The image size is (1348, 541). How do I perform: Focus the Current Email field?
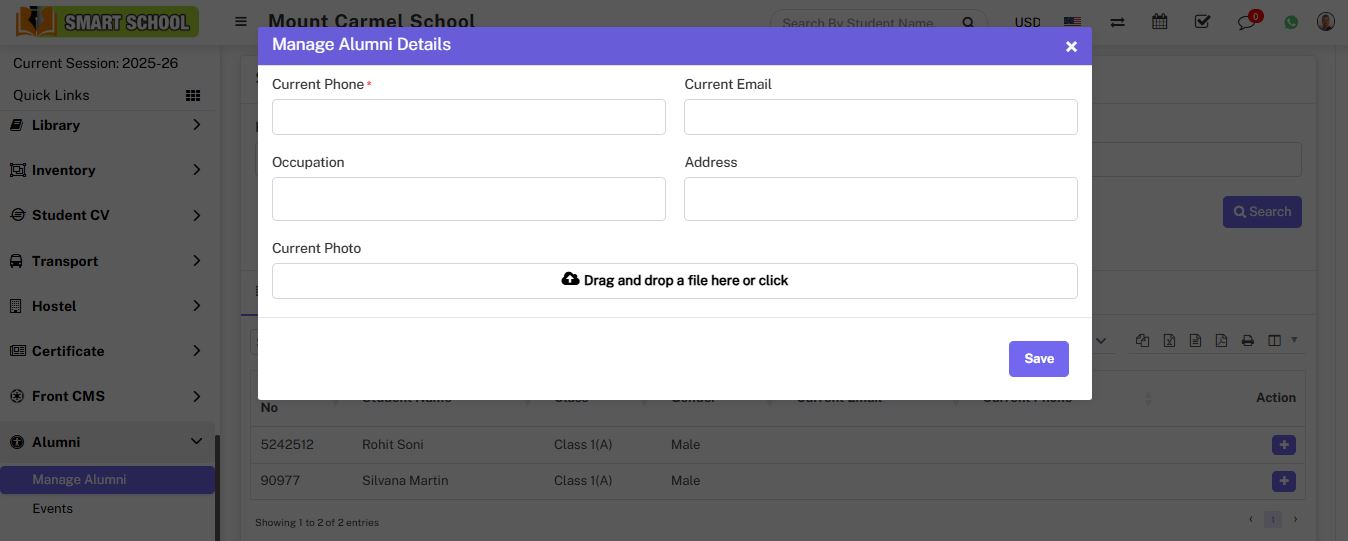[x=880, y=117]
